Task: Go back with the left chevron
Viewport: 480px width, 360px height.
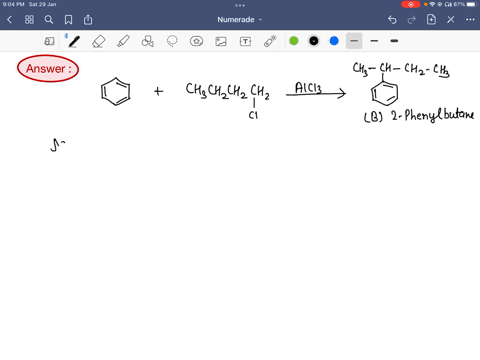Action: tap(9, 20)
